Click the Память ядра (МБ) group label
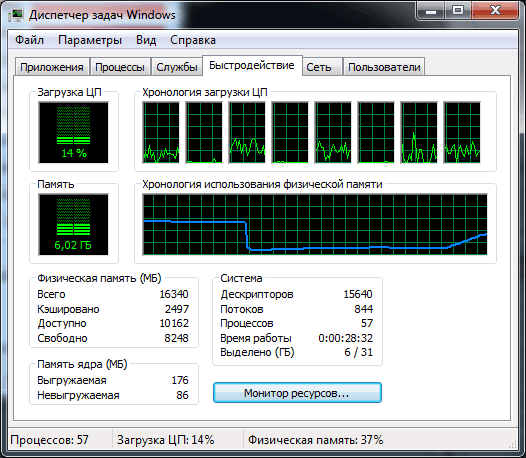This screenshot has width=526, height=458. pos(82,364)
